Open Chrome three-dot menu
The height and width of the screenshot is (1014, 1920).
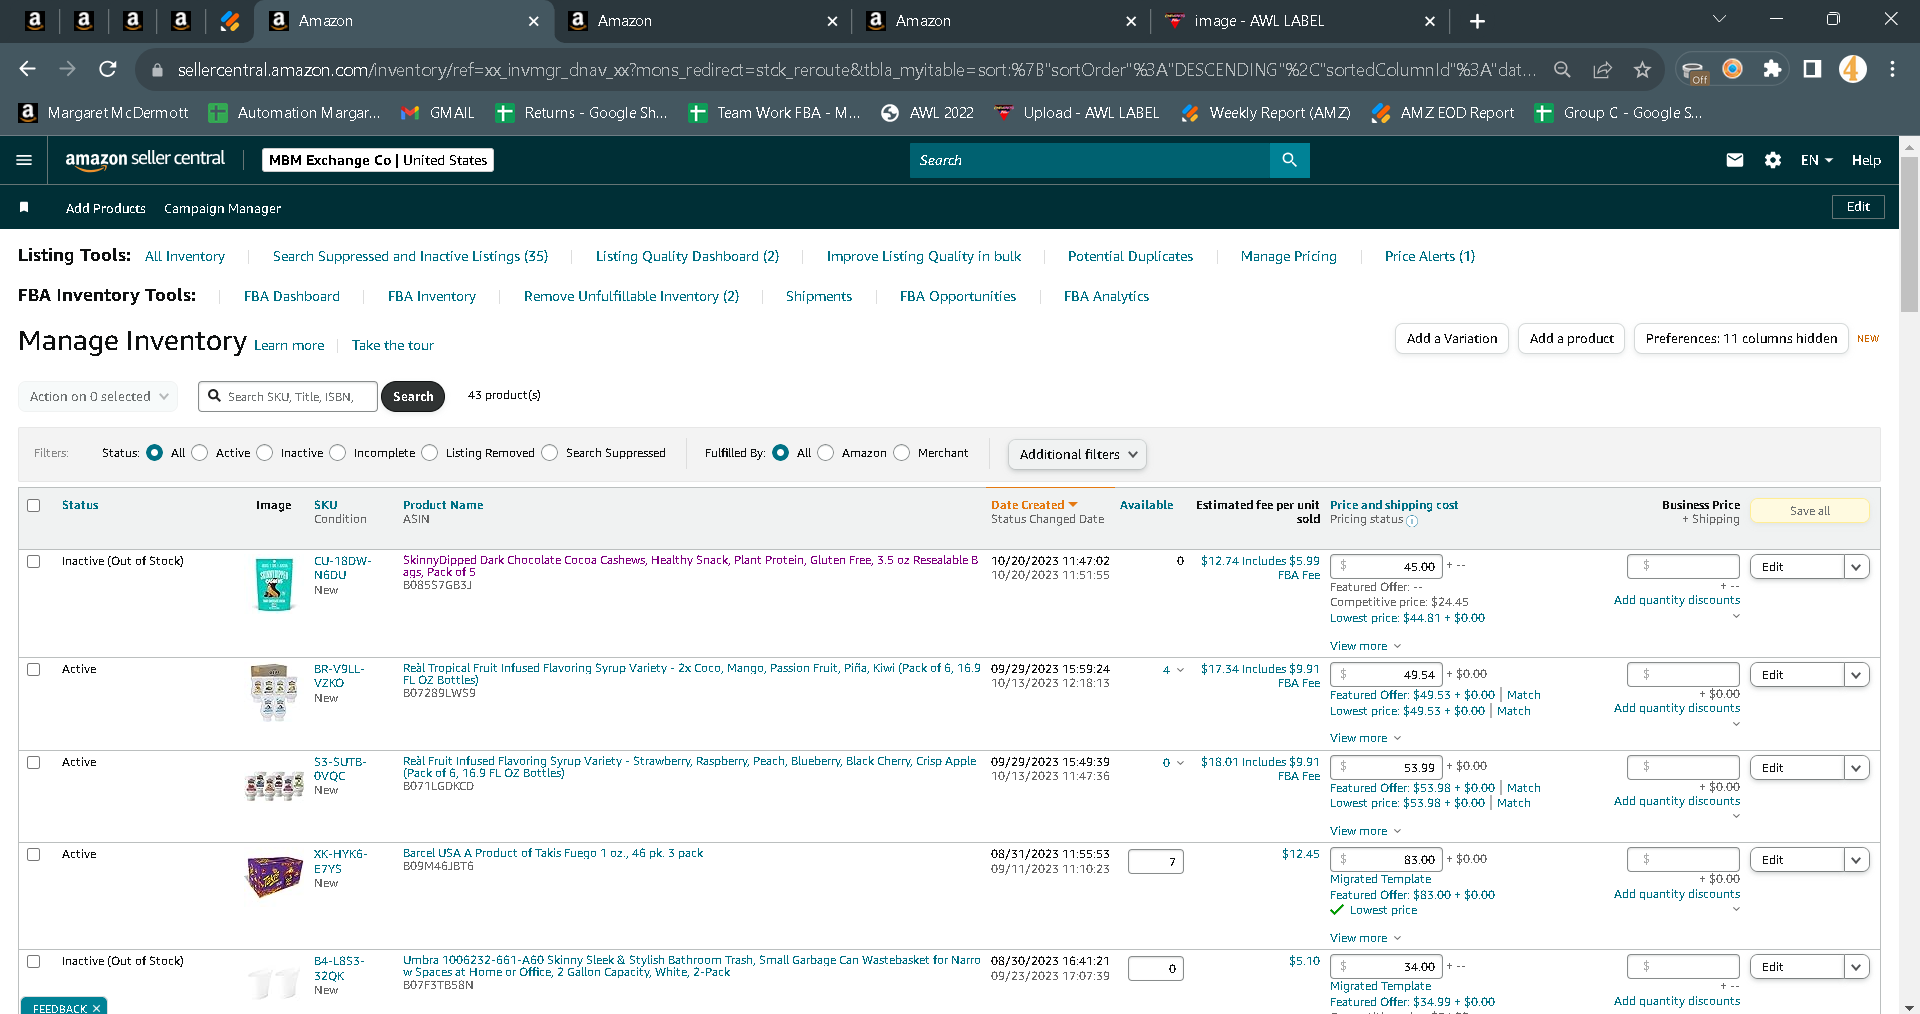coord(1892,69)
